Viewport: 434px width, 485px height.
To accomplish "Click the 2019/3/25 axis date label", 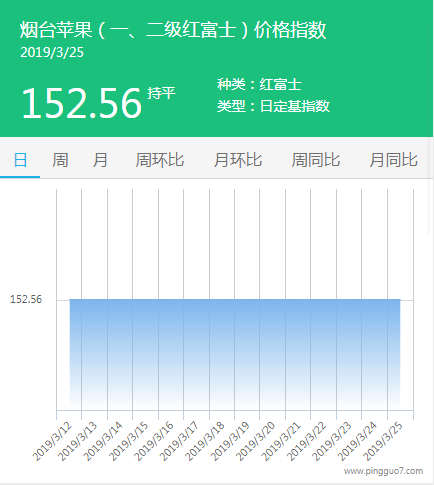I will click(x=383, y=442).
